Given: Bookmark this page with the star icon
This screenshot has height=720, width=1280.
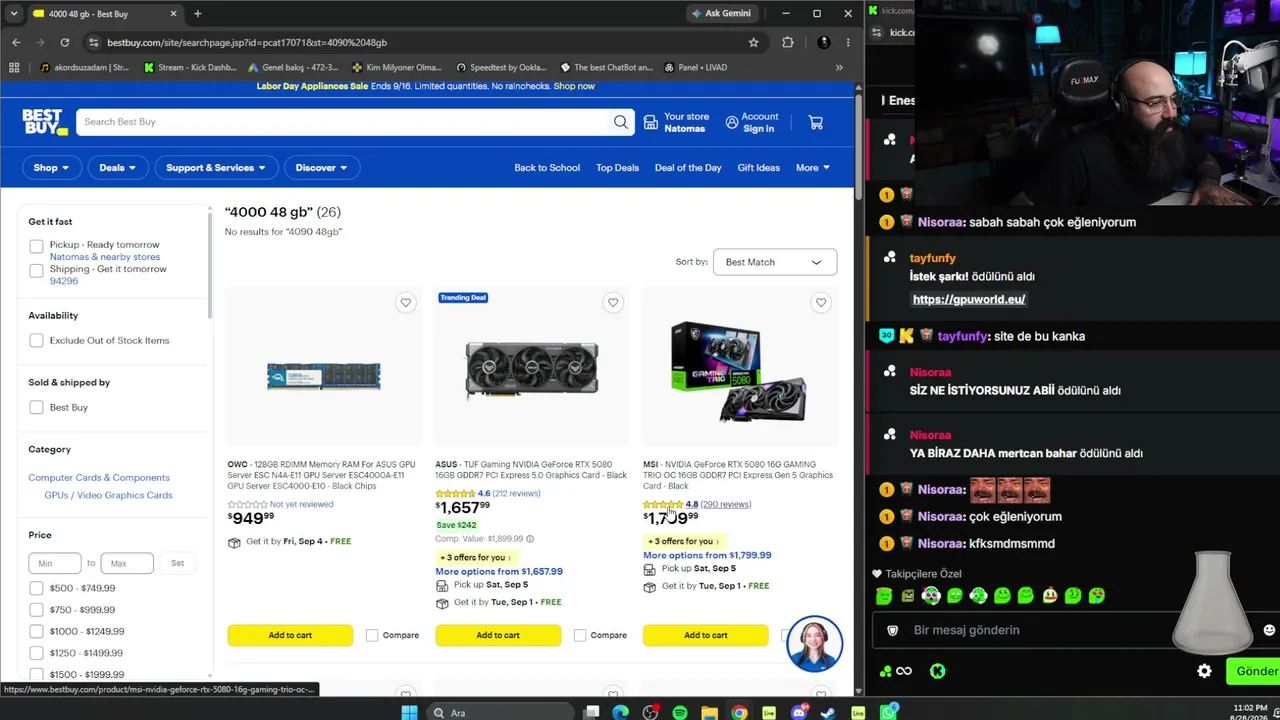Looking at the screenshot, I should click(753, 42).
